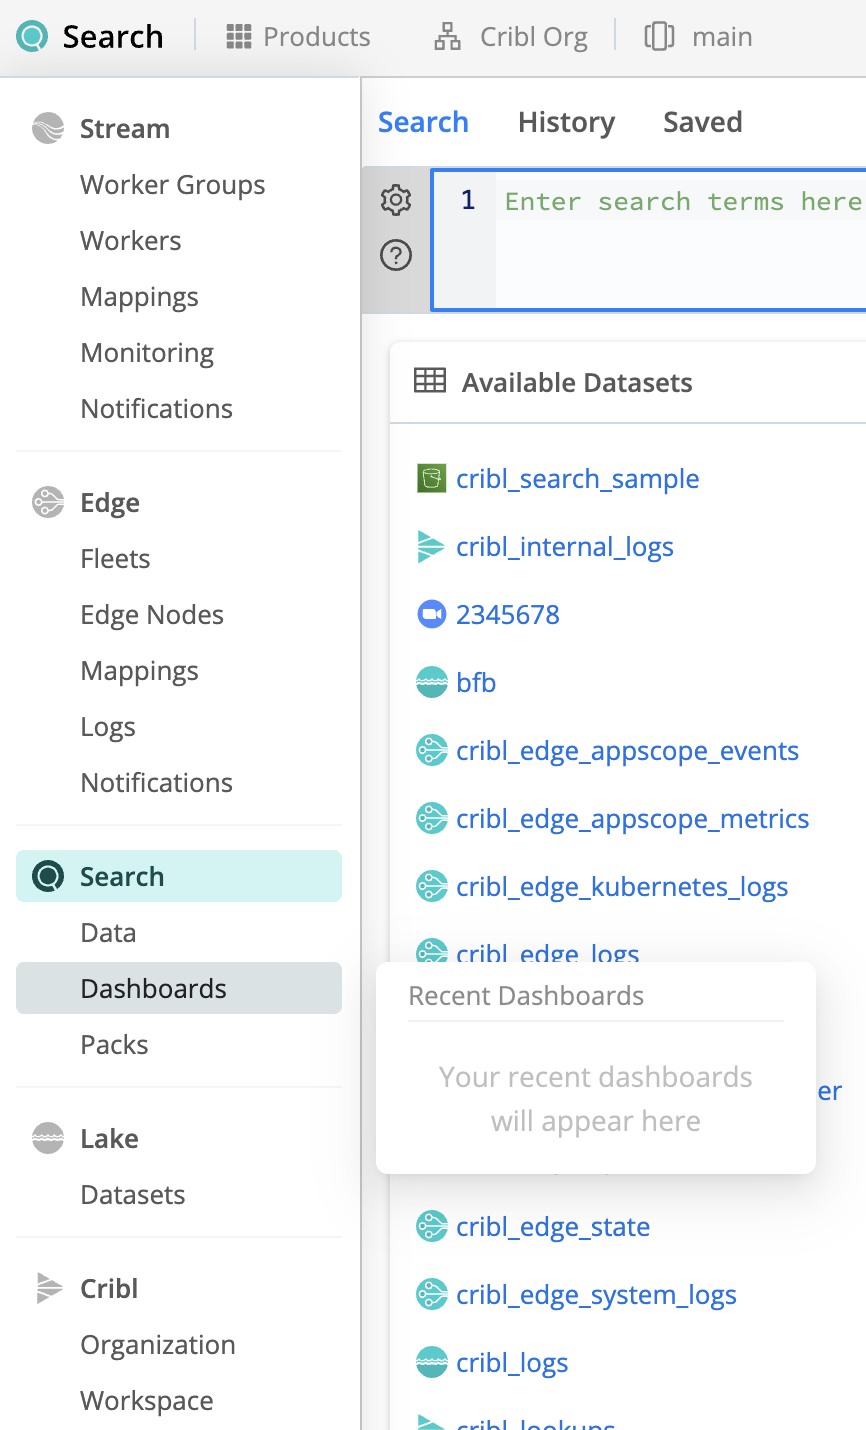Open the cribl_internal_logs dataset
866x1430 pixels.
565,547
